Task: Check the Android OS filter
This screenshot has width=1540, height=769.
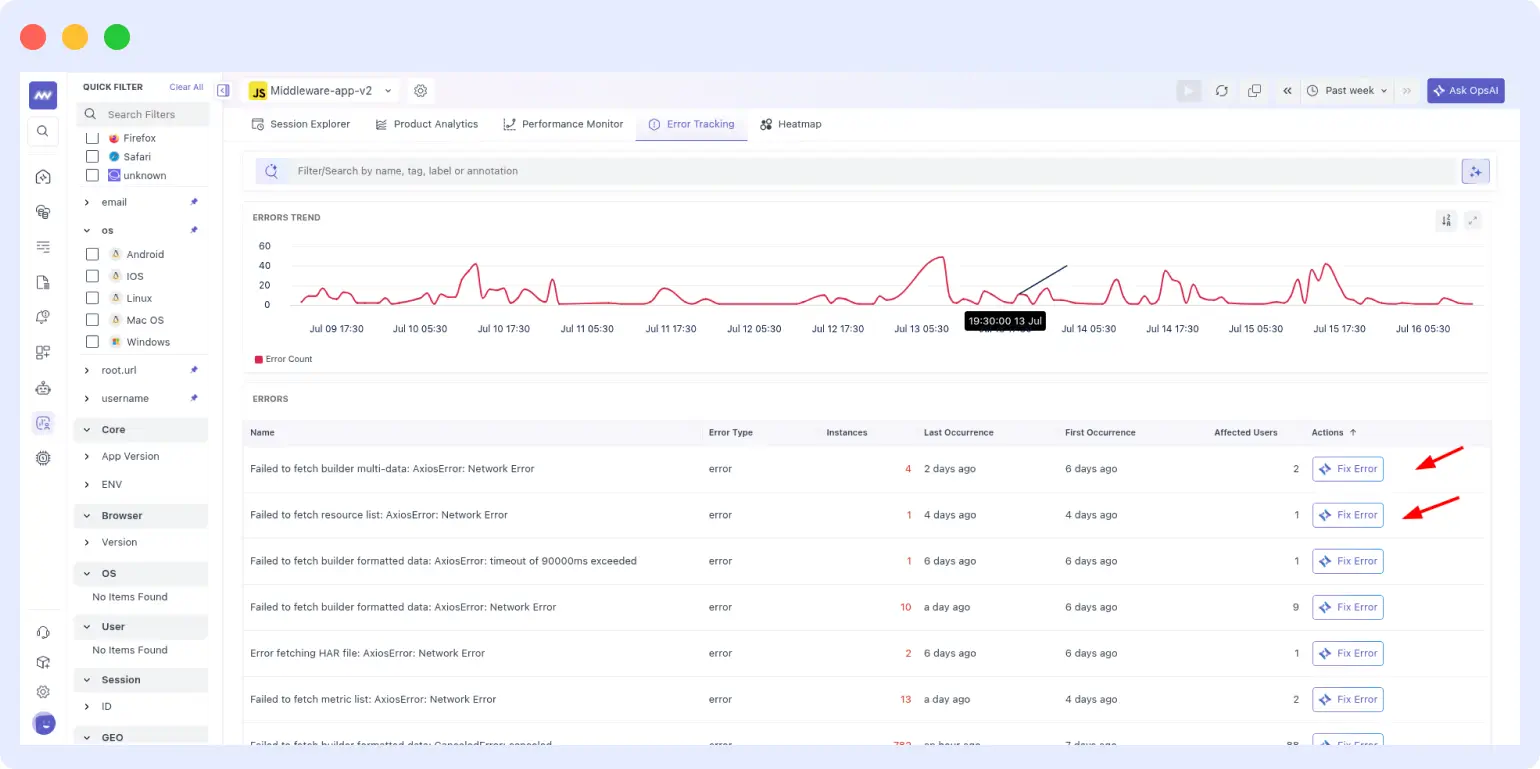Action: pyautogui.click(x=92, y=254)
